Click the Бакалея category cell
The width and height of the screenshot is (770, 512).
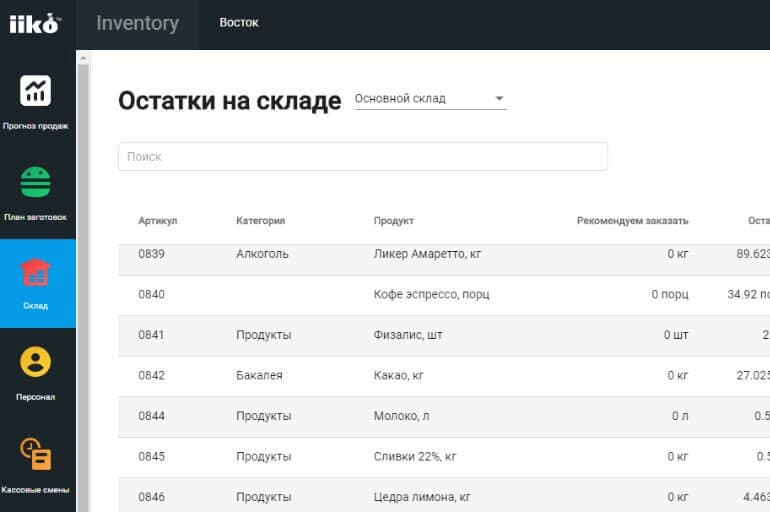pos(259,375)
